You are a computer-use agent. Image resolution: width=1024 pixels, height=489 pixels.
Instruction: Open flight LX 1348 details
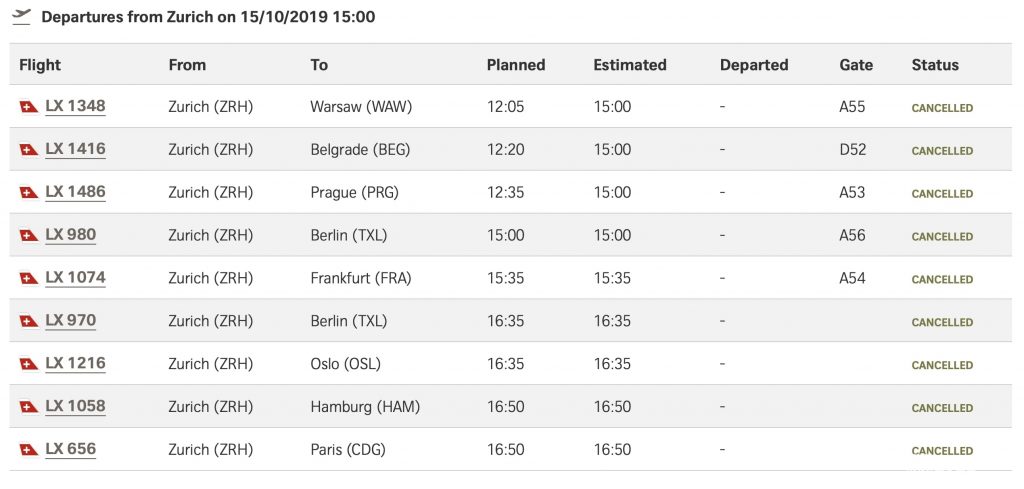tap(75, 106)
